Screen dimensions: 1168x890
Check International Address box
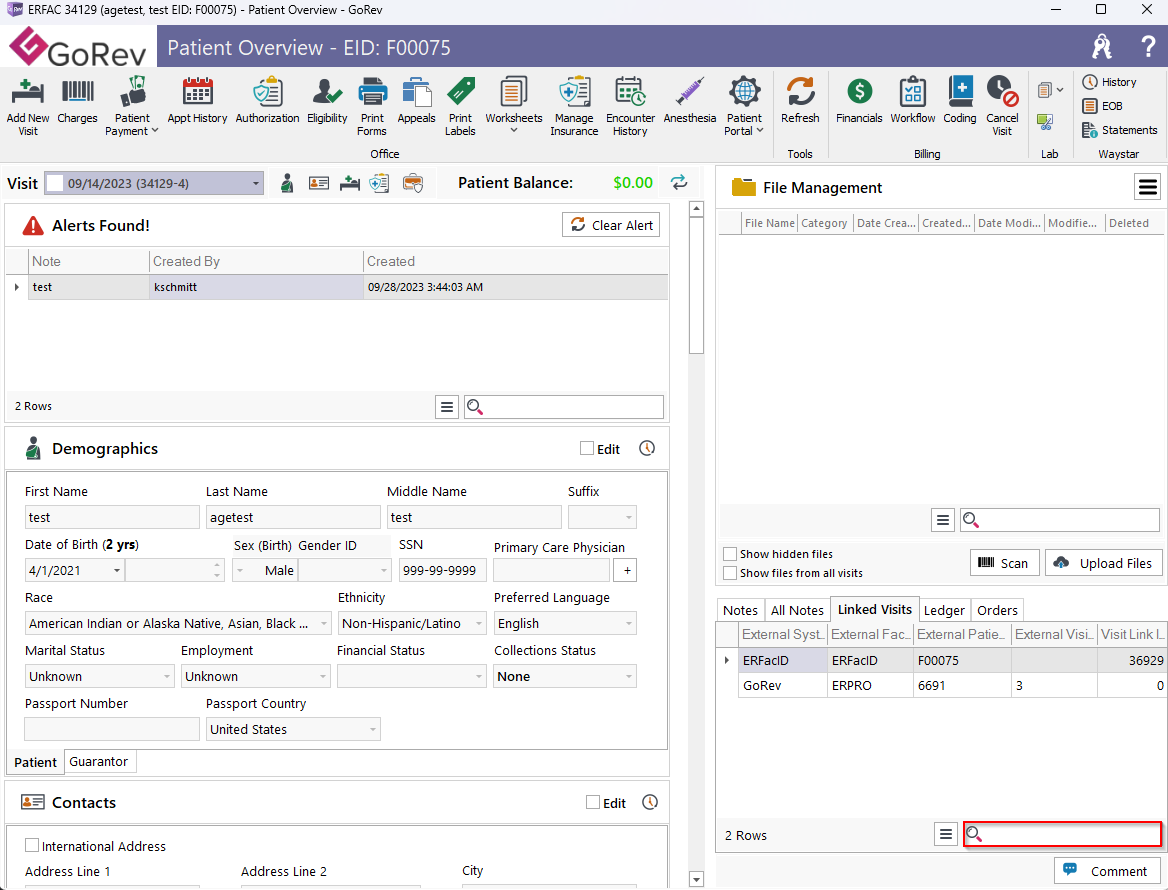tap(32, 845)
